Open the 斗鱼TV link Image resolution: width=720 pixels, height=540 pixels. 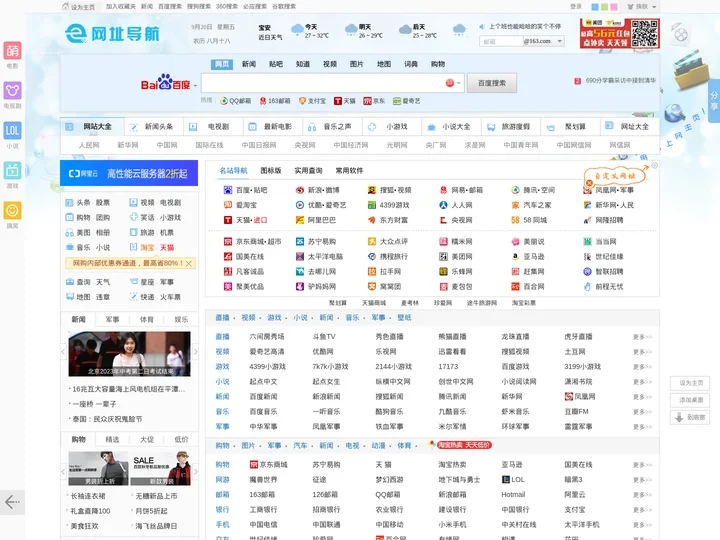[x=324, y=337]
